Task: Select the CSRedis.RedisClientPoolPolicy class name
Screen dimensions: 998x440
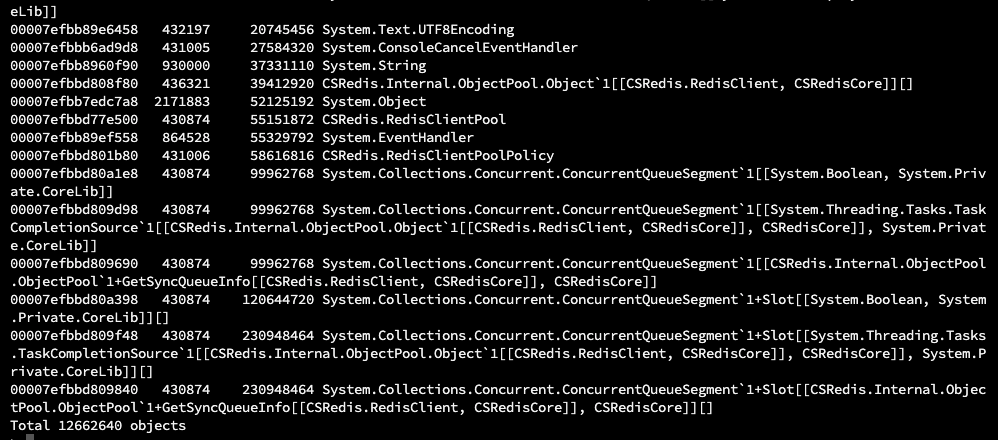Action: pyautogui.click(x=438, y=155)
